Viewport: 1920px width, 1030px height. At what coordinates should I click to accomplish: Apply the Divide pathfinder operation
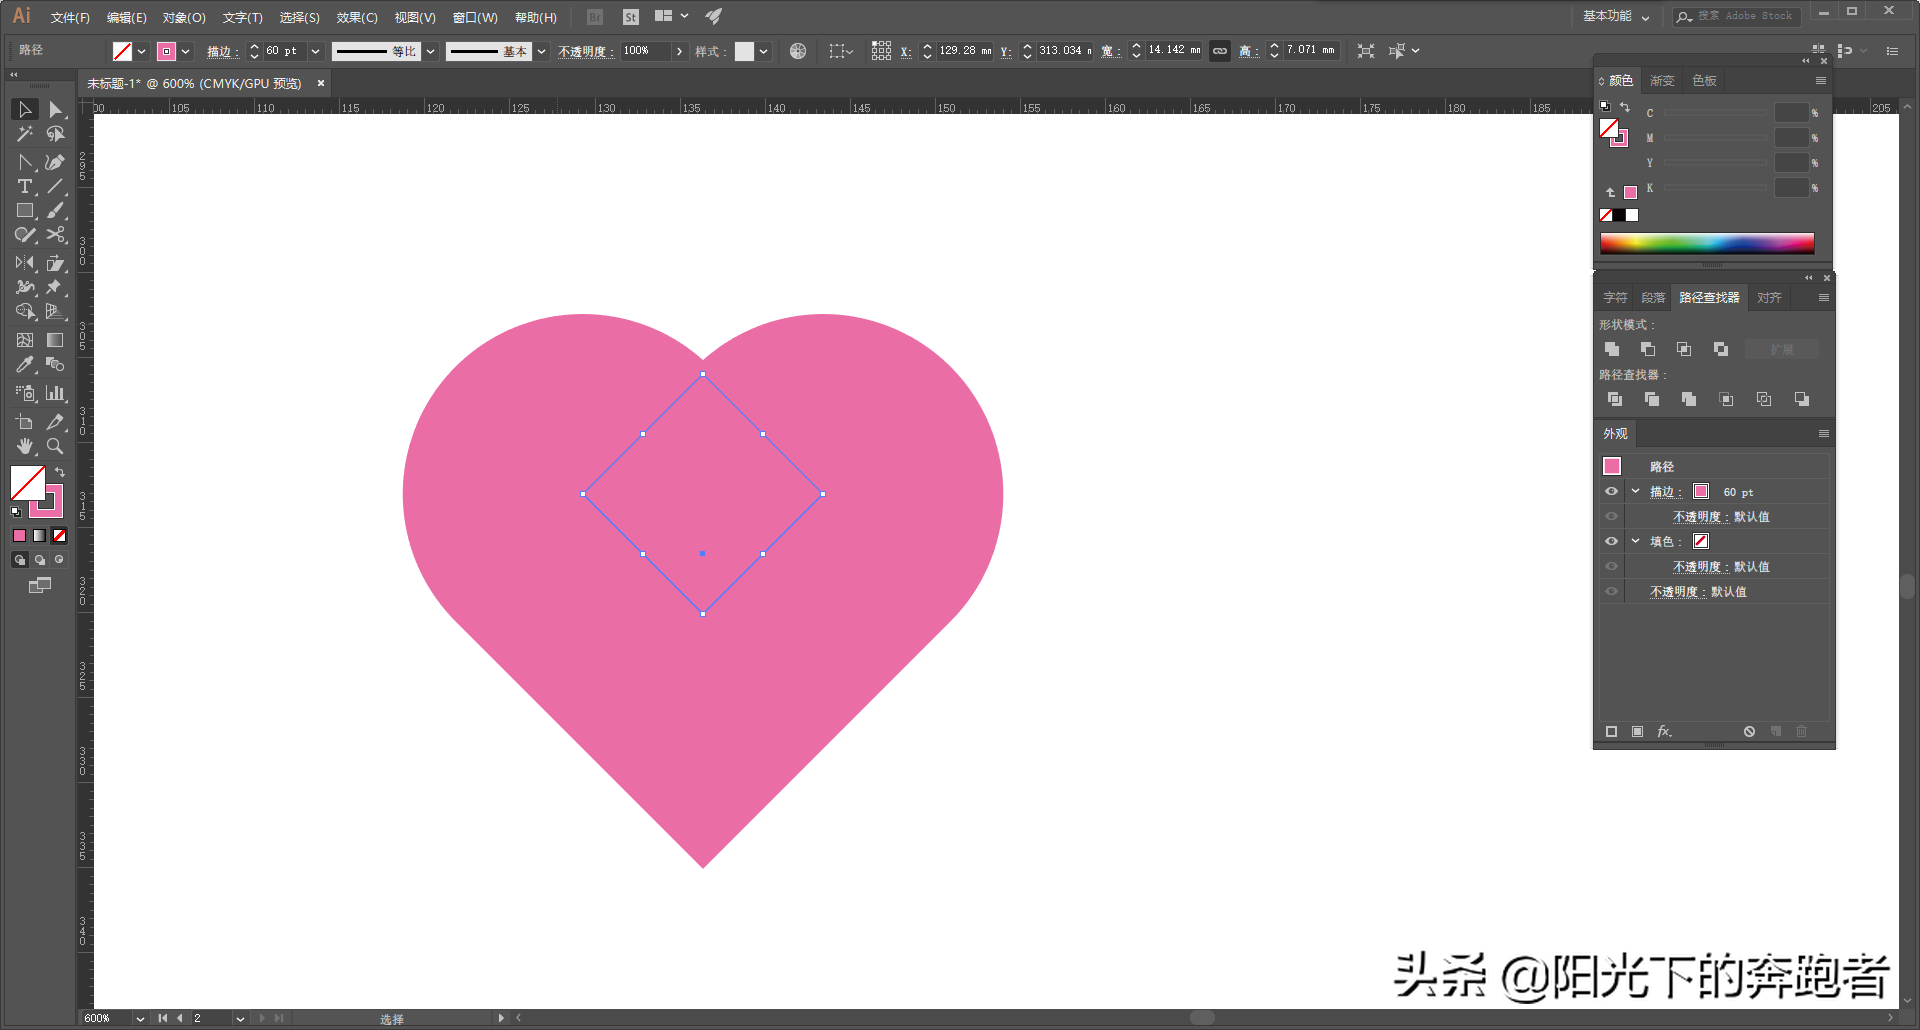(x=1615, y=398)
